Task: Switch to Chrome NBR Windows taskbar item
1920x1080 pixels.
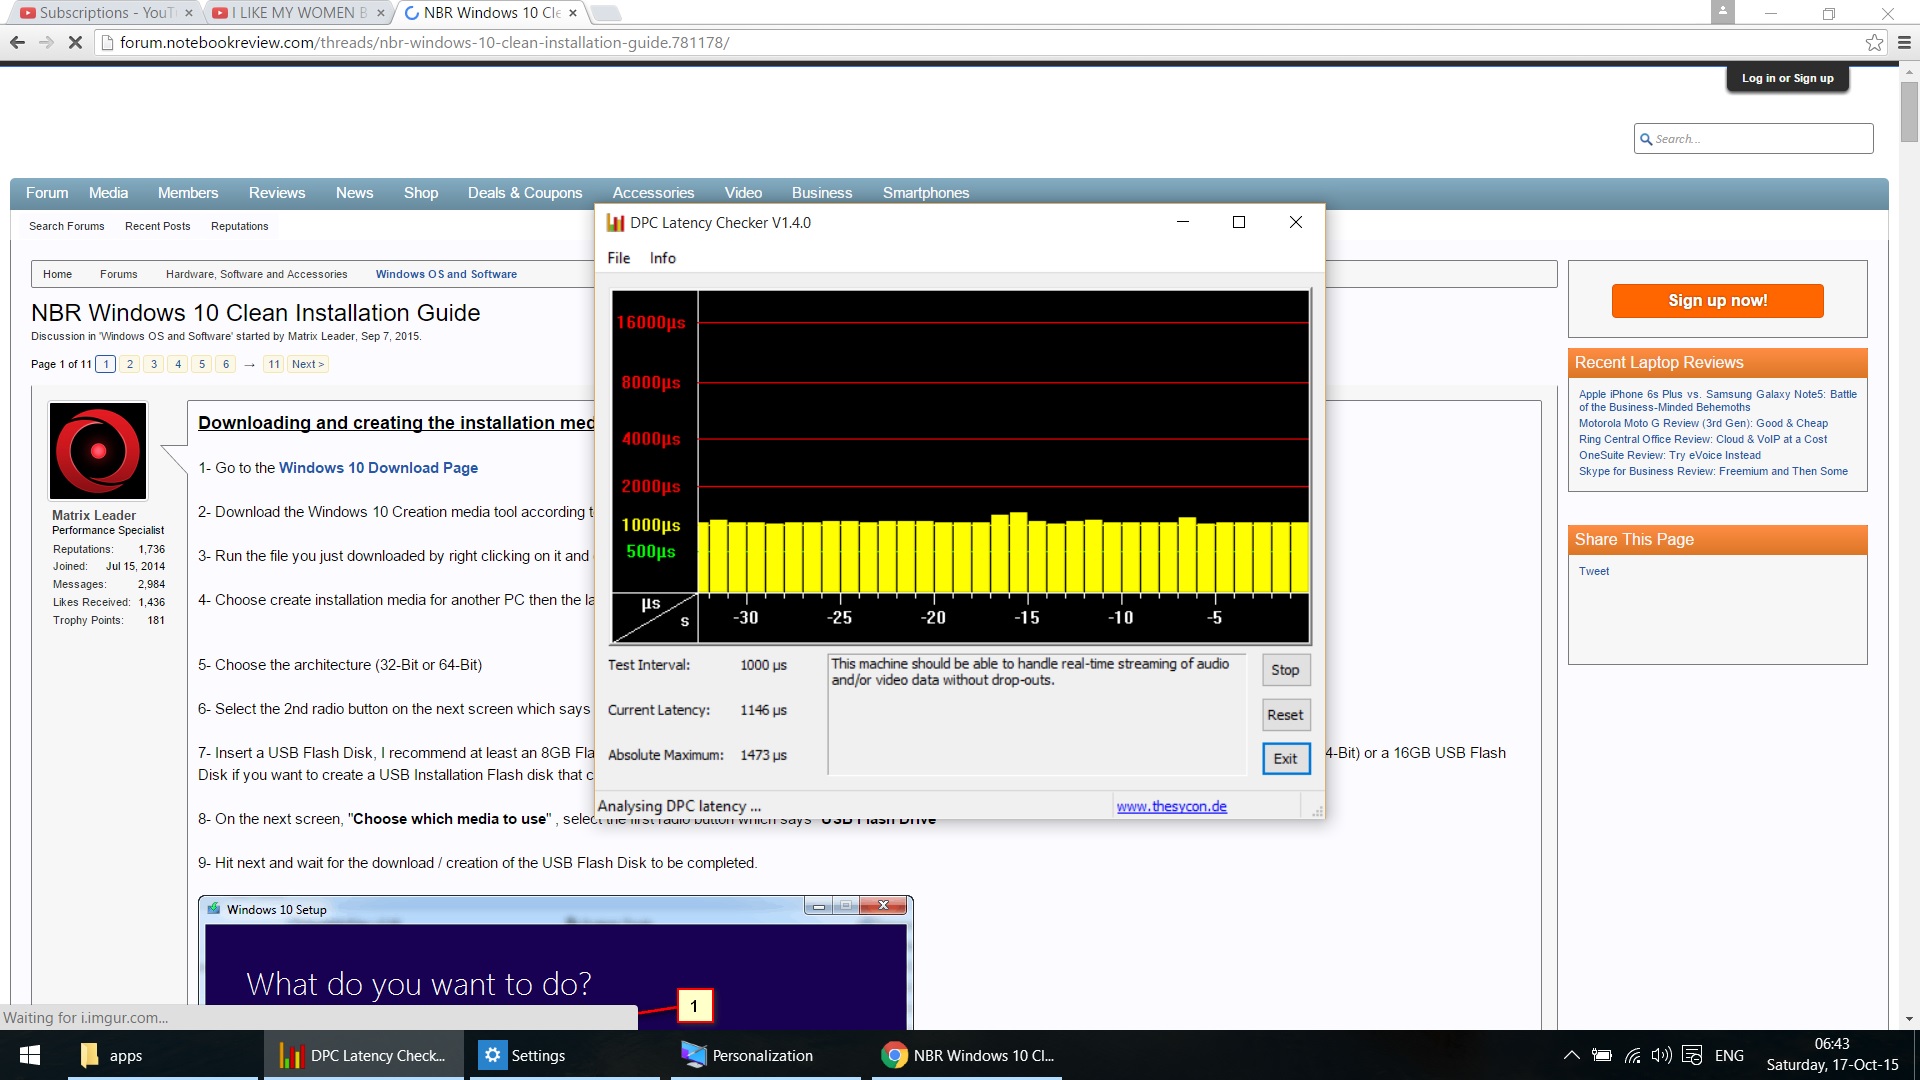Action: click(967, 1055)
